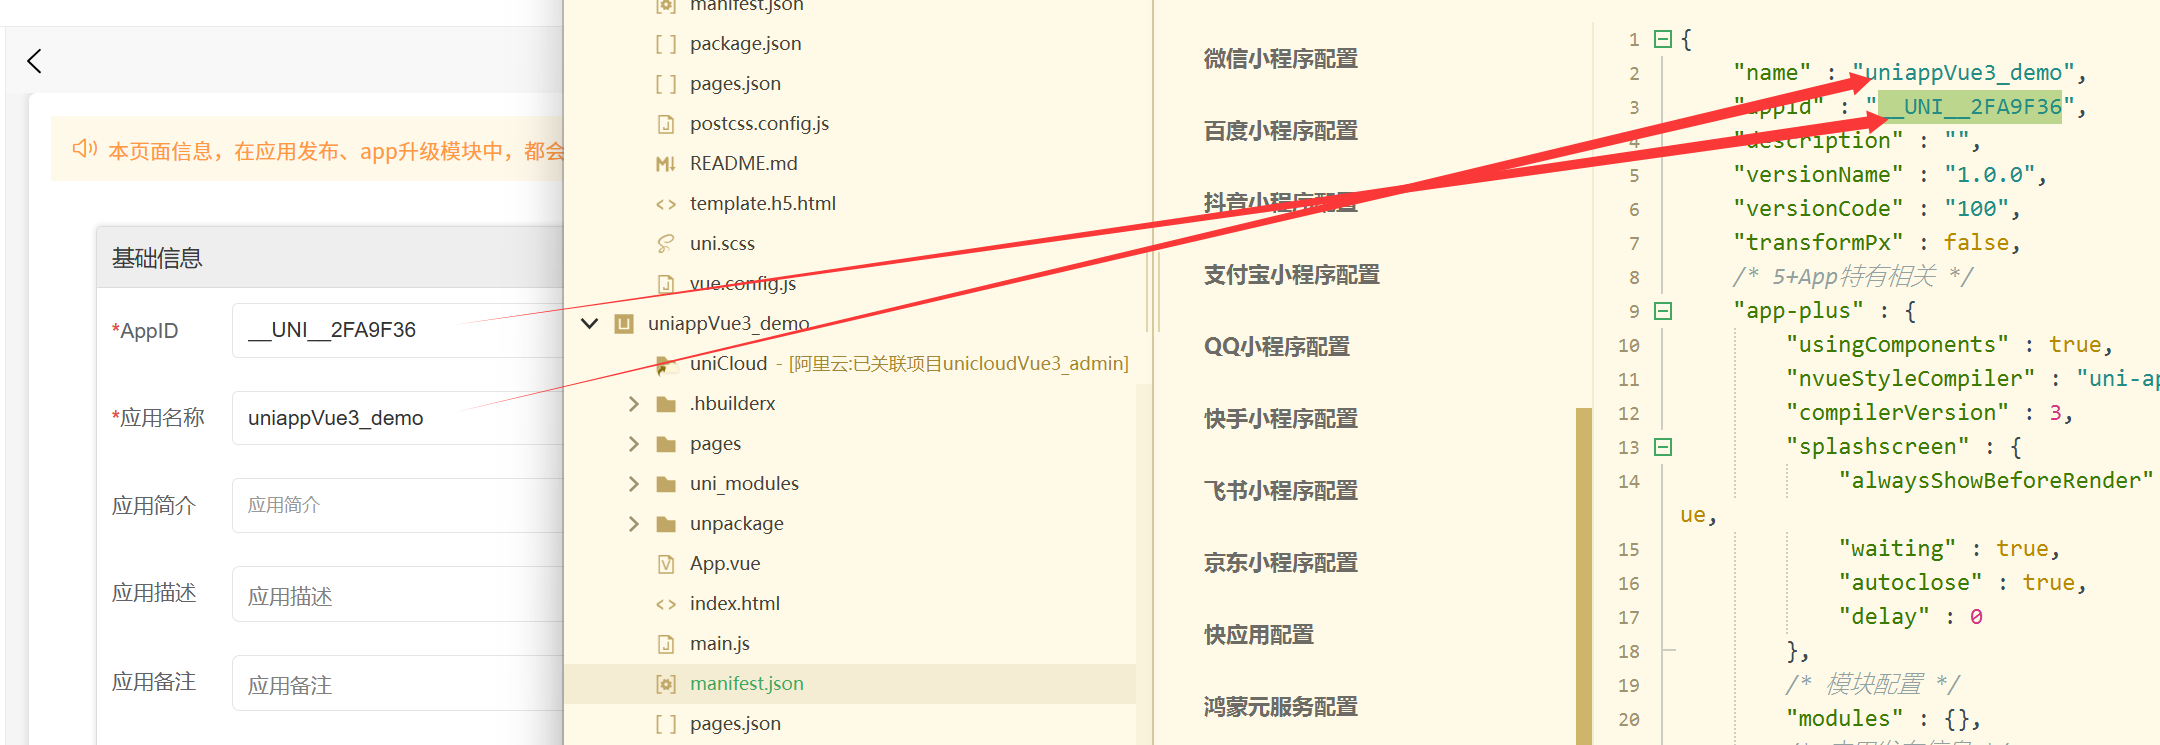Collapse the uniappVue3_demo project tree
The image size is (2160, 745).
pyautogui.click(x=590, y=324)
